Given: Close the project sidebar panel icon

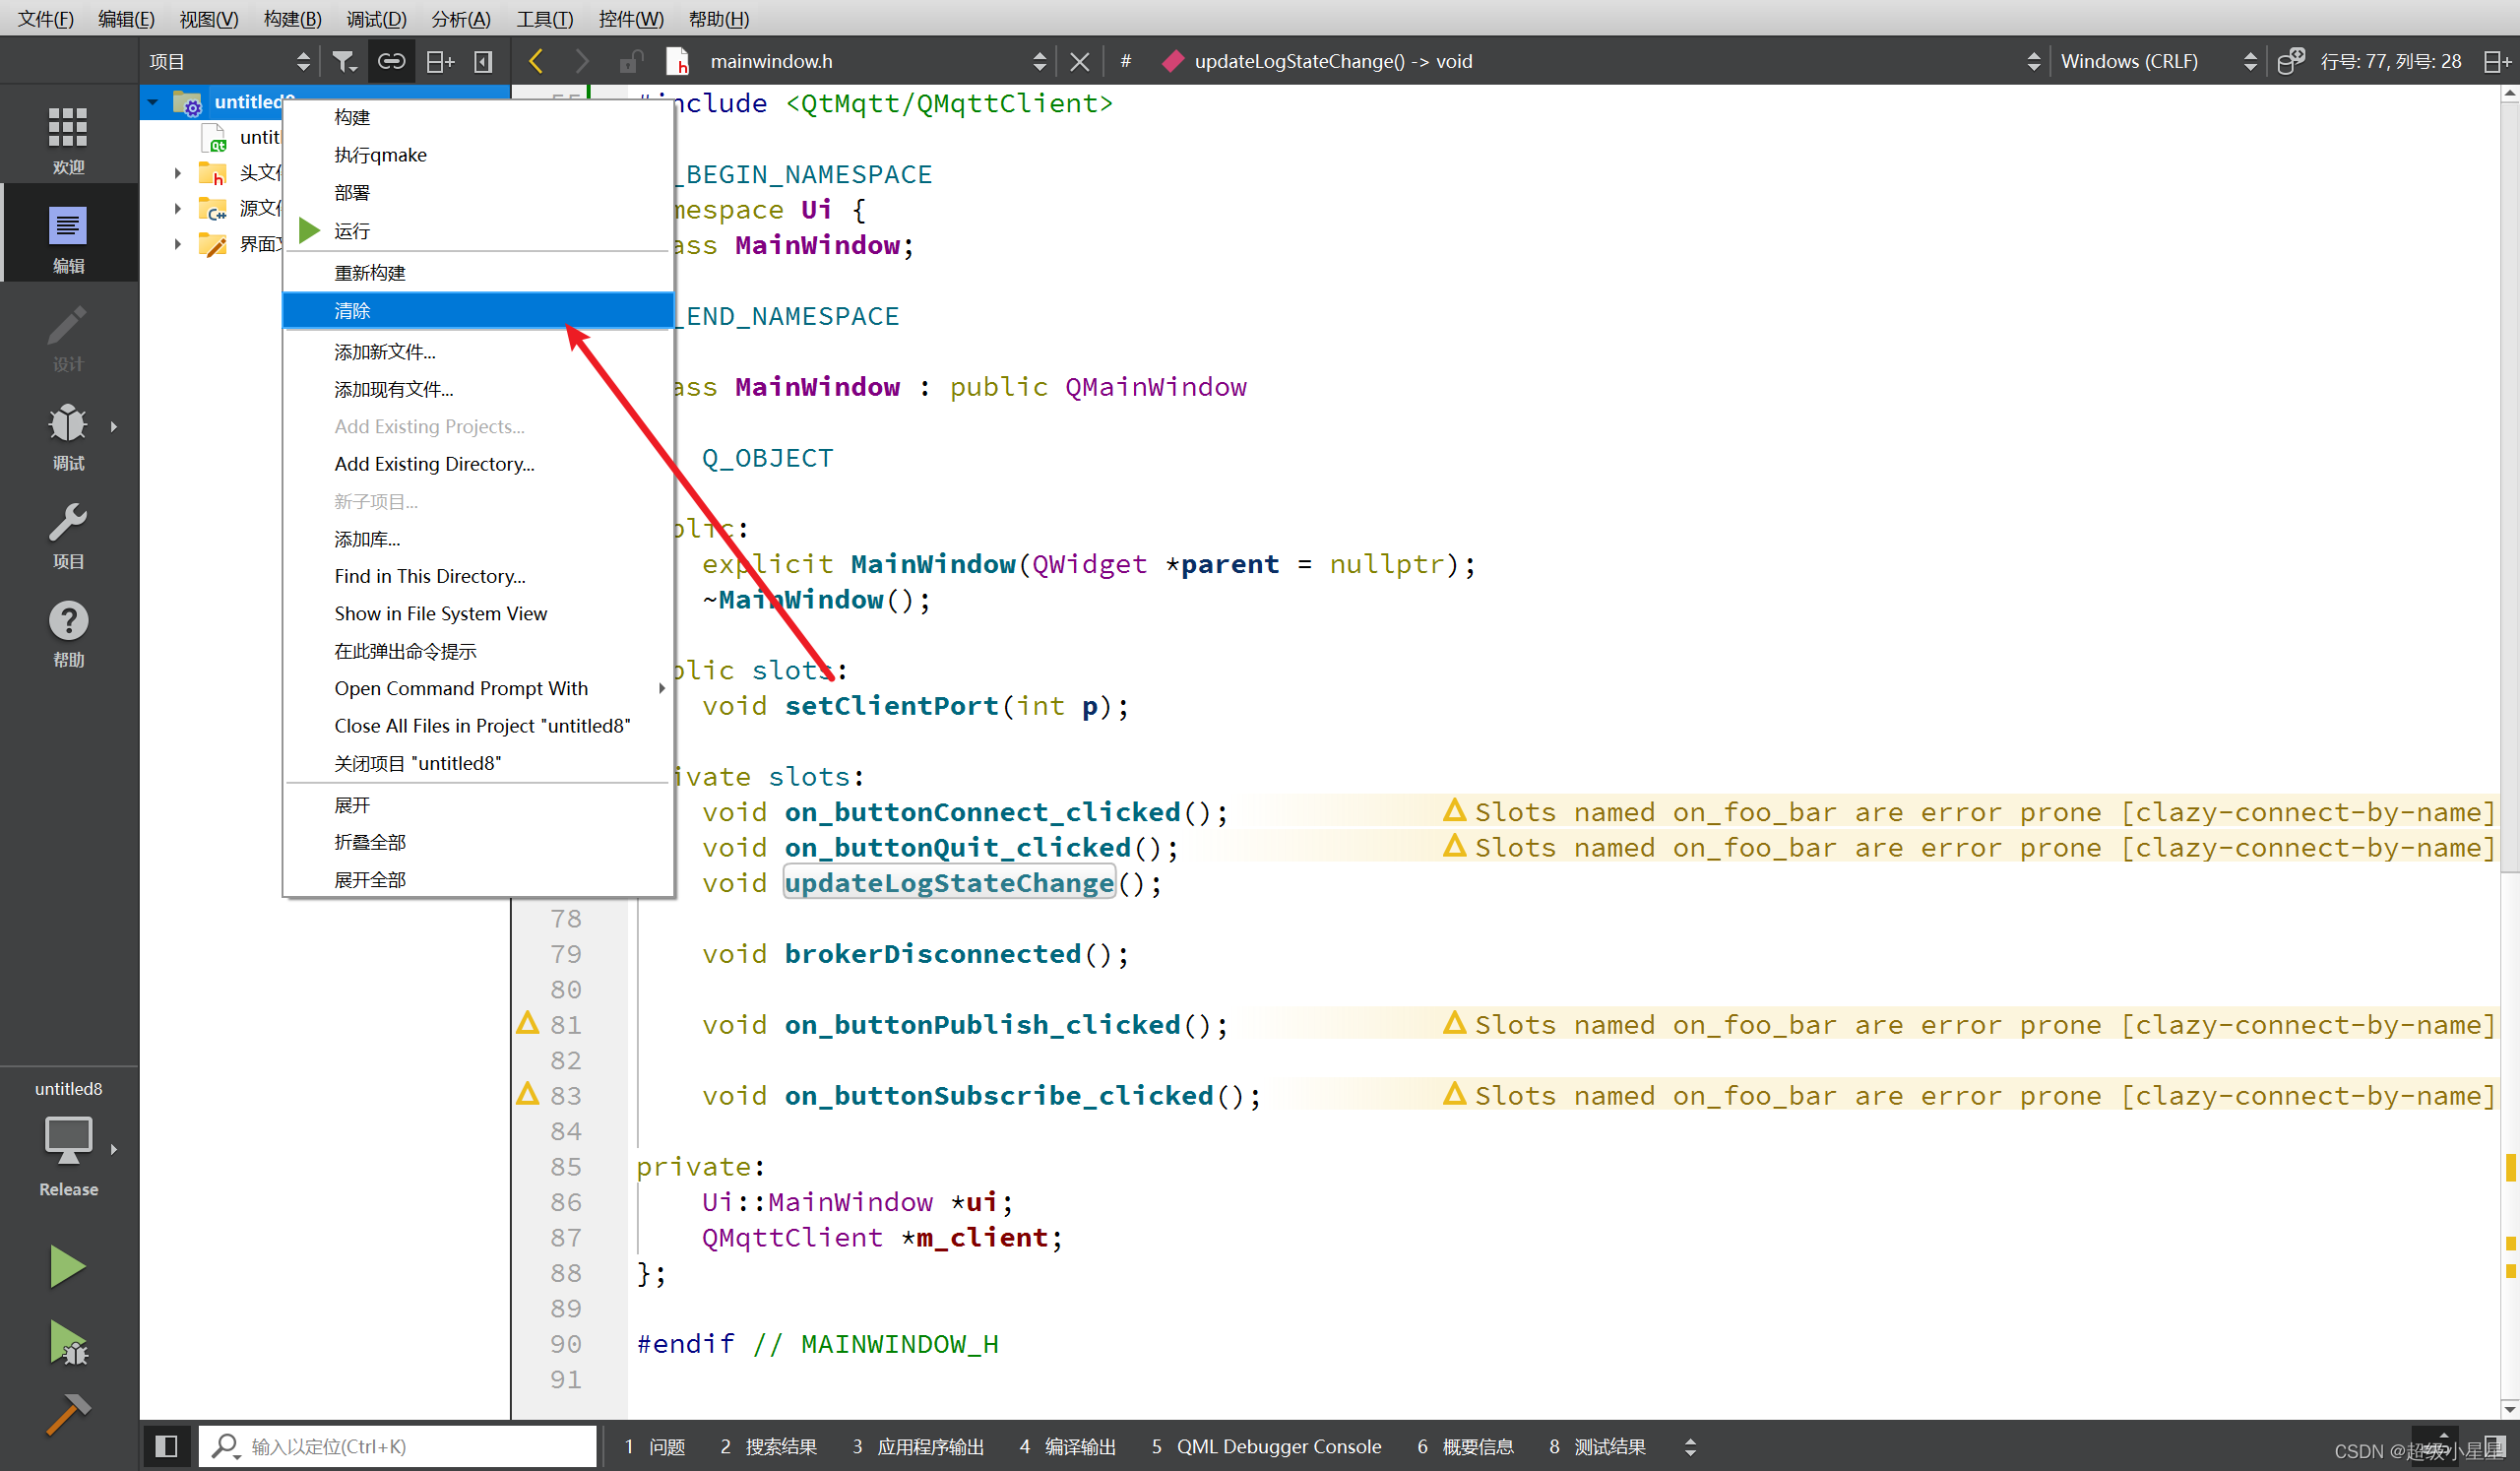Looking at the screenshot, I should (x=484, y=62).
